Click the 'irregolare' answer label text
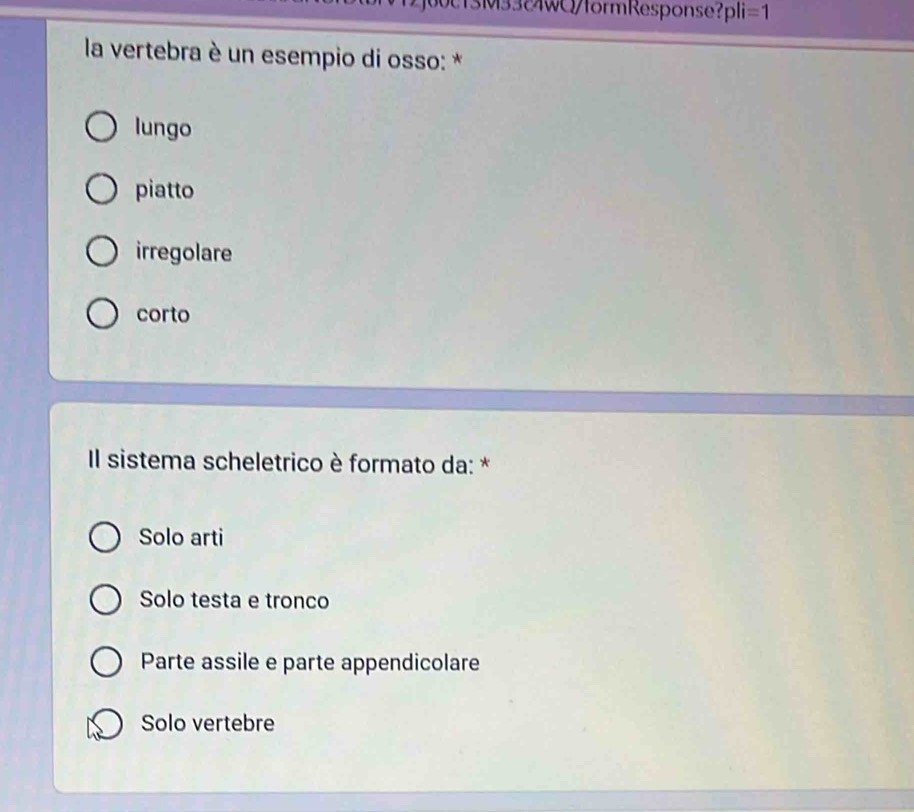This screenshot has width=914, height=812. click(184, 252)
